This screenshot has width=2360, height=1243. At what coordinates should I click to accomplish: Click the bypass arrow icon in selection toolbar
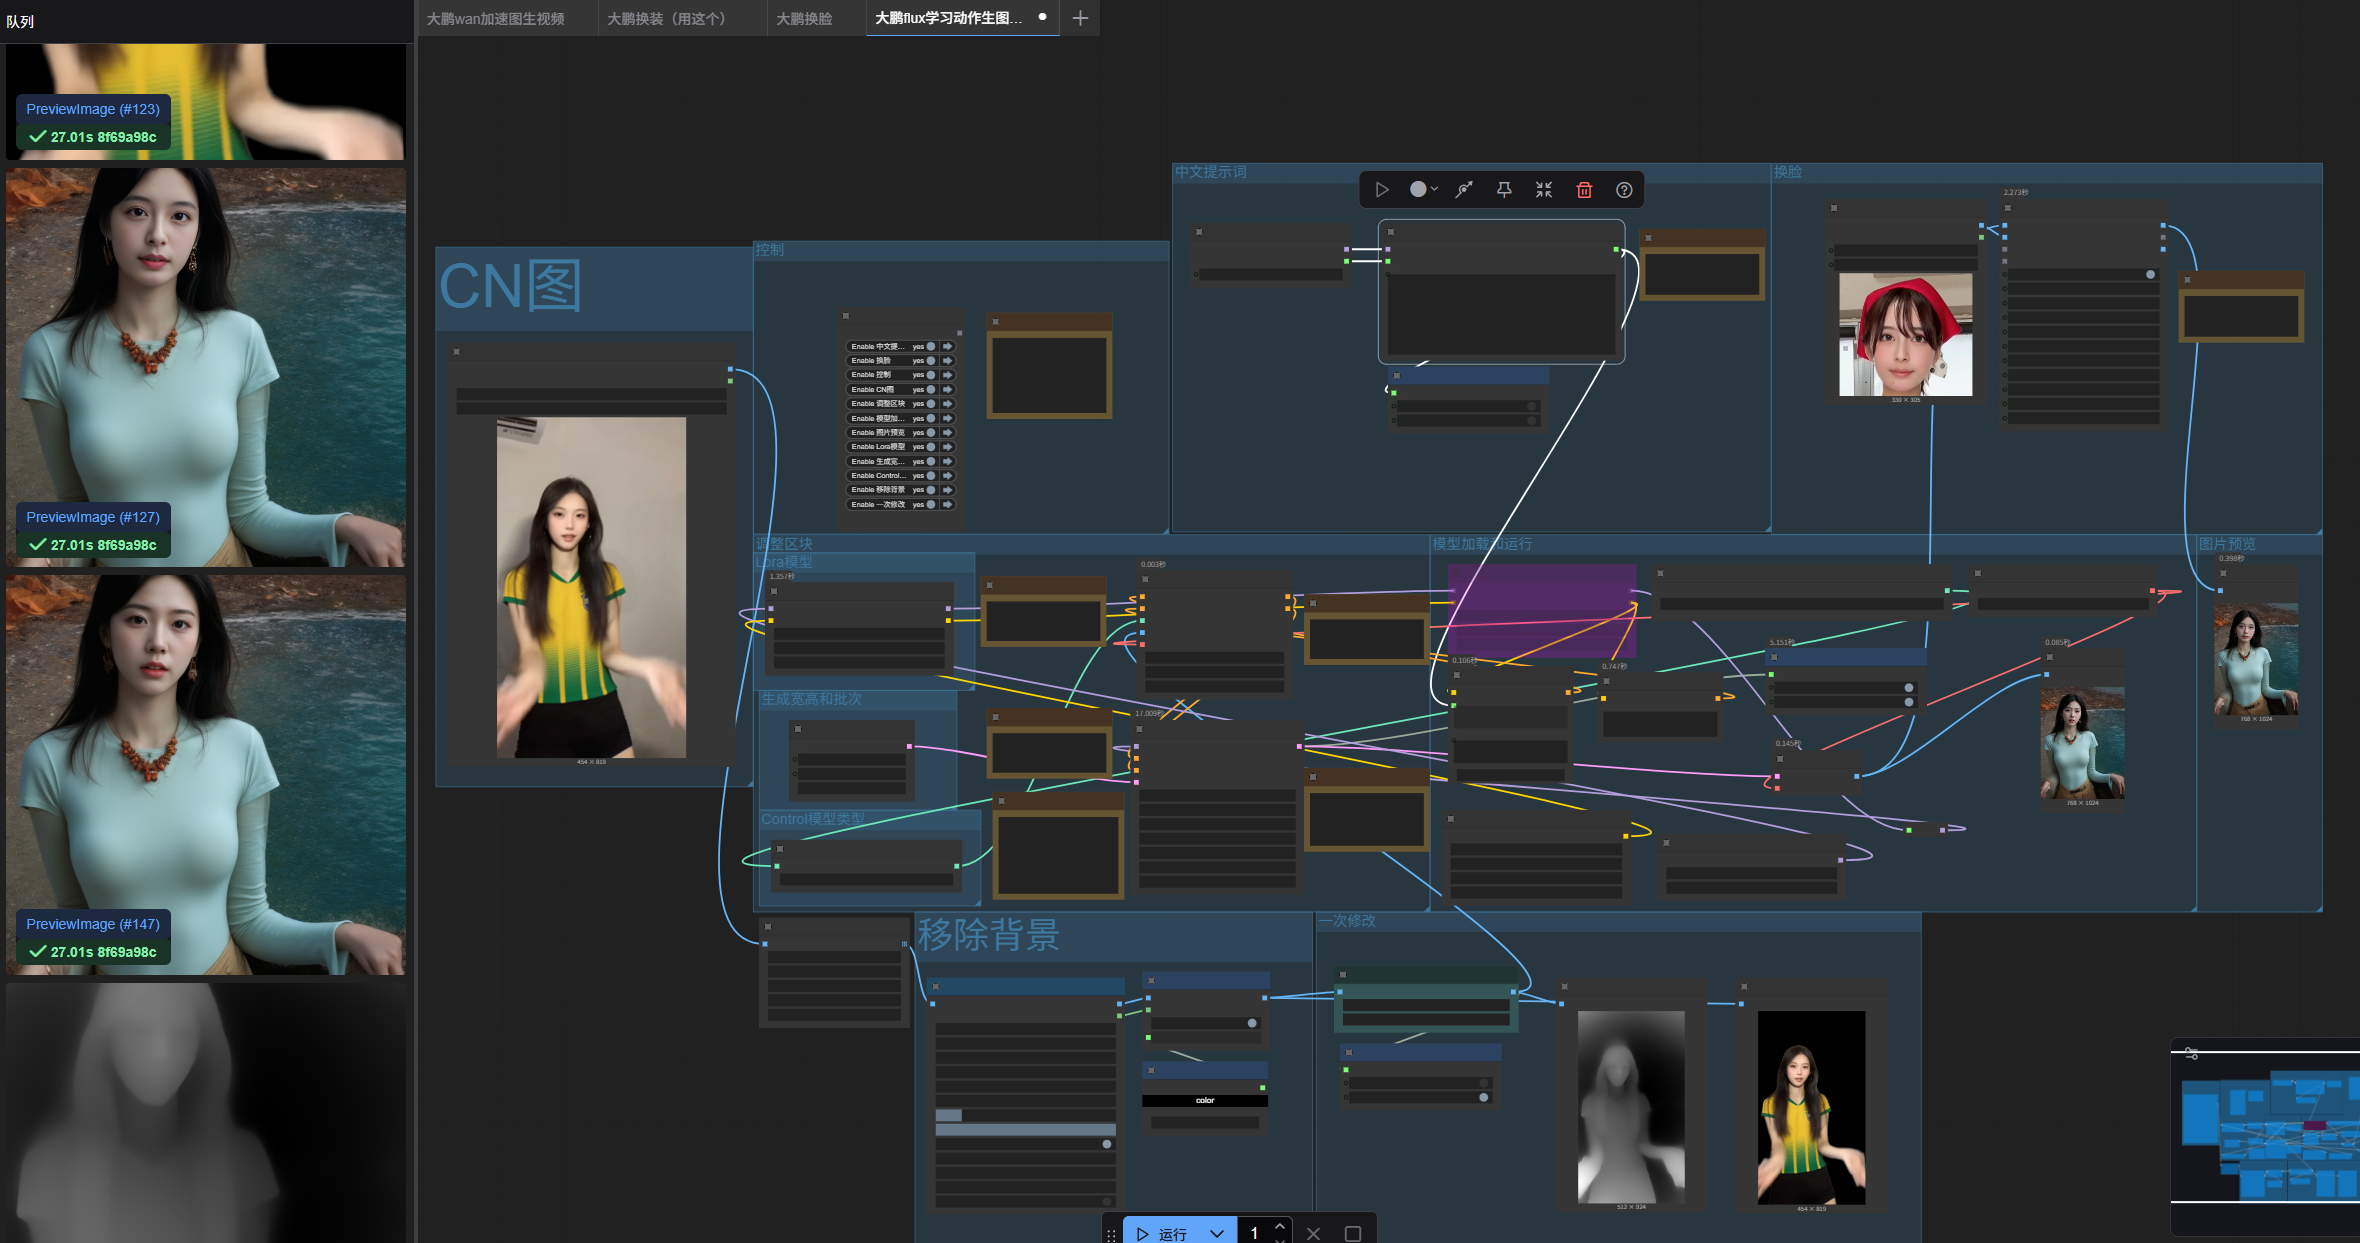coord(1464,190)
